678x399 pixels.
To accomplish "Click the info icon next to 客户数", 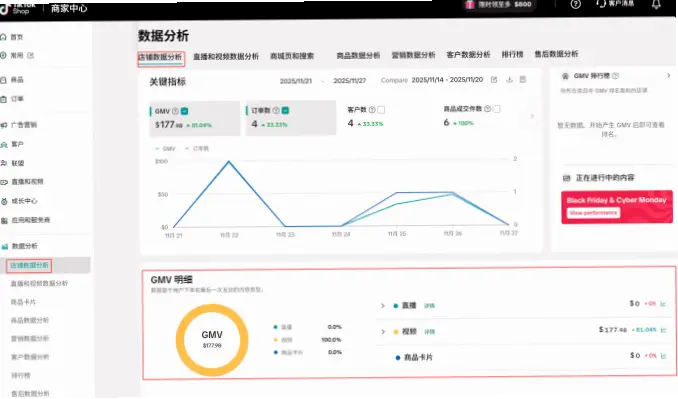I will 372,110.
